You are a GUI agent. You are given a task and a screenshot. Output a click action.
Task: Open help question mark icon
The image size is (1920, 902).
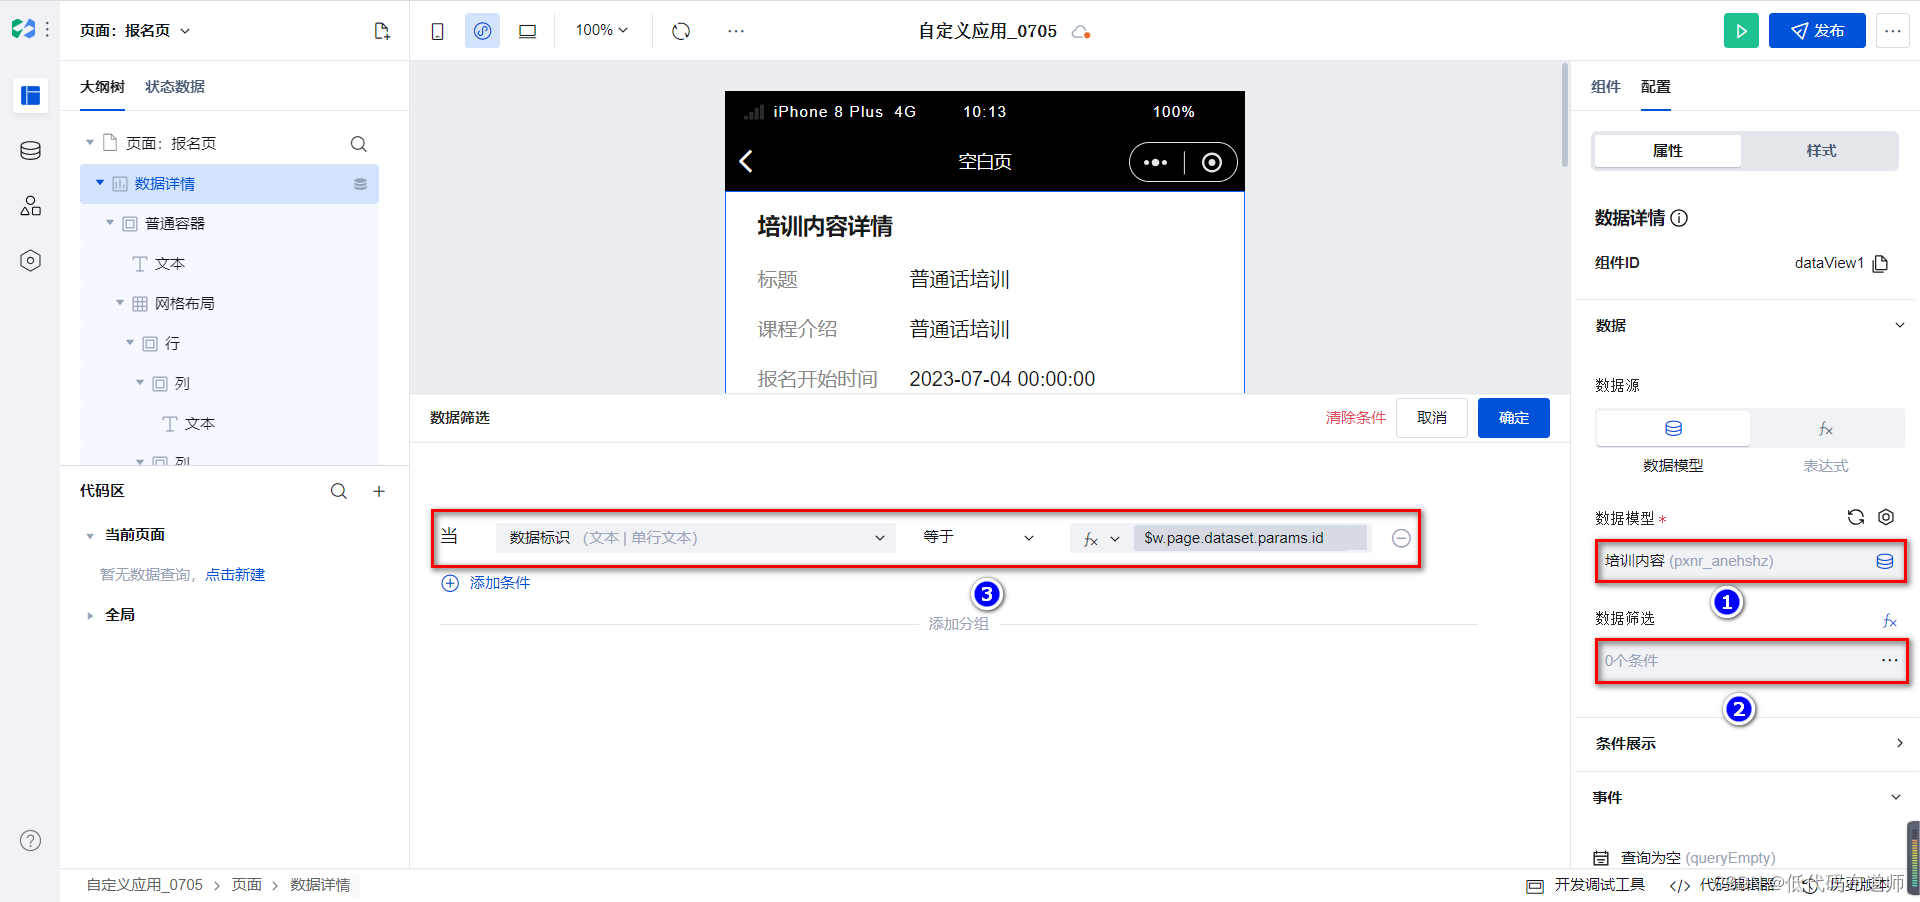[x=31, y=840]
